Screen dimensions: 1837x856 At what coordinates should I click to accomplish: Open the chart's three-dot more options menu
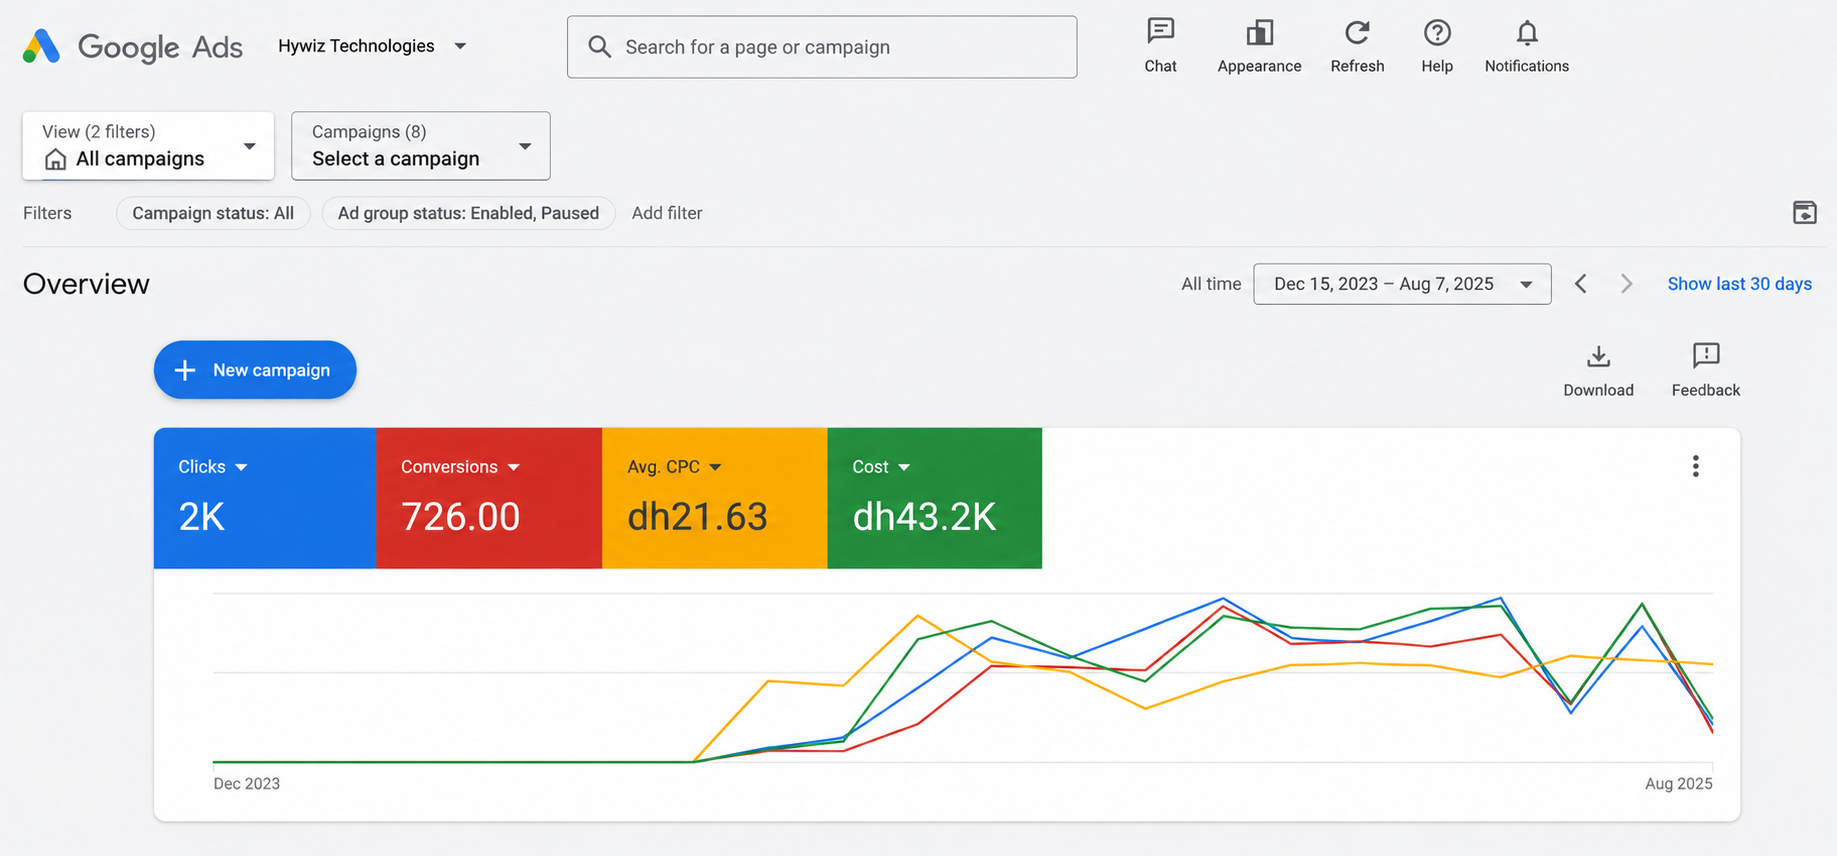click(x=1695, y=466)
